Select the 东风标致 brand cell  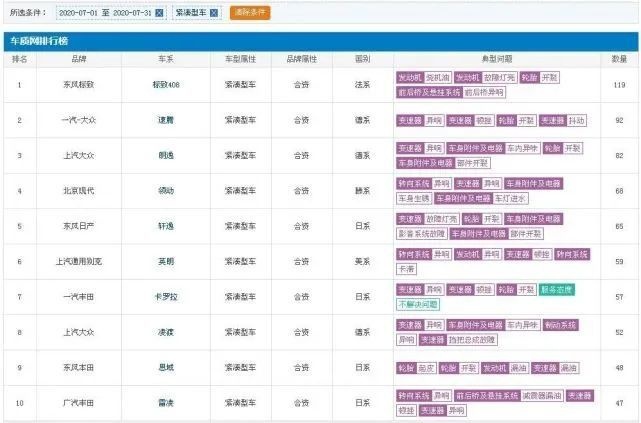point(78,85)
